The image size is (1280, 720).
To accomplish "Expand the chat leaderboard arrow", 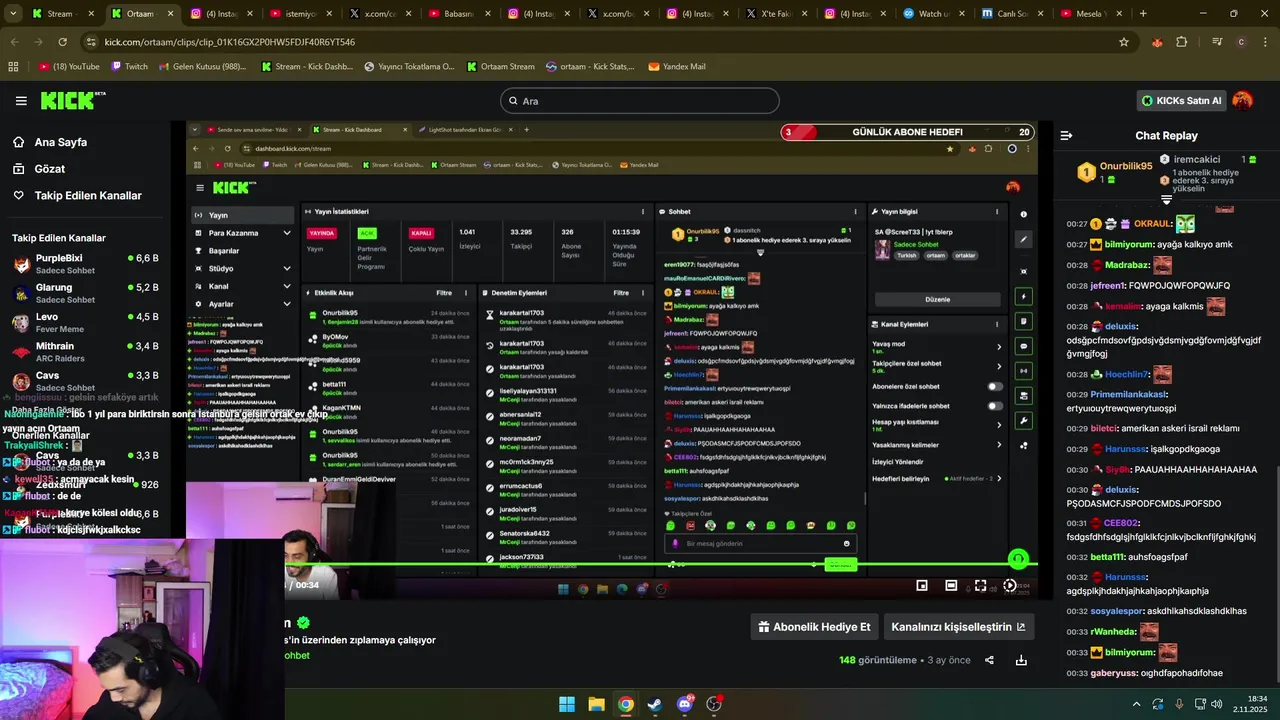I will 1166,199.
